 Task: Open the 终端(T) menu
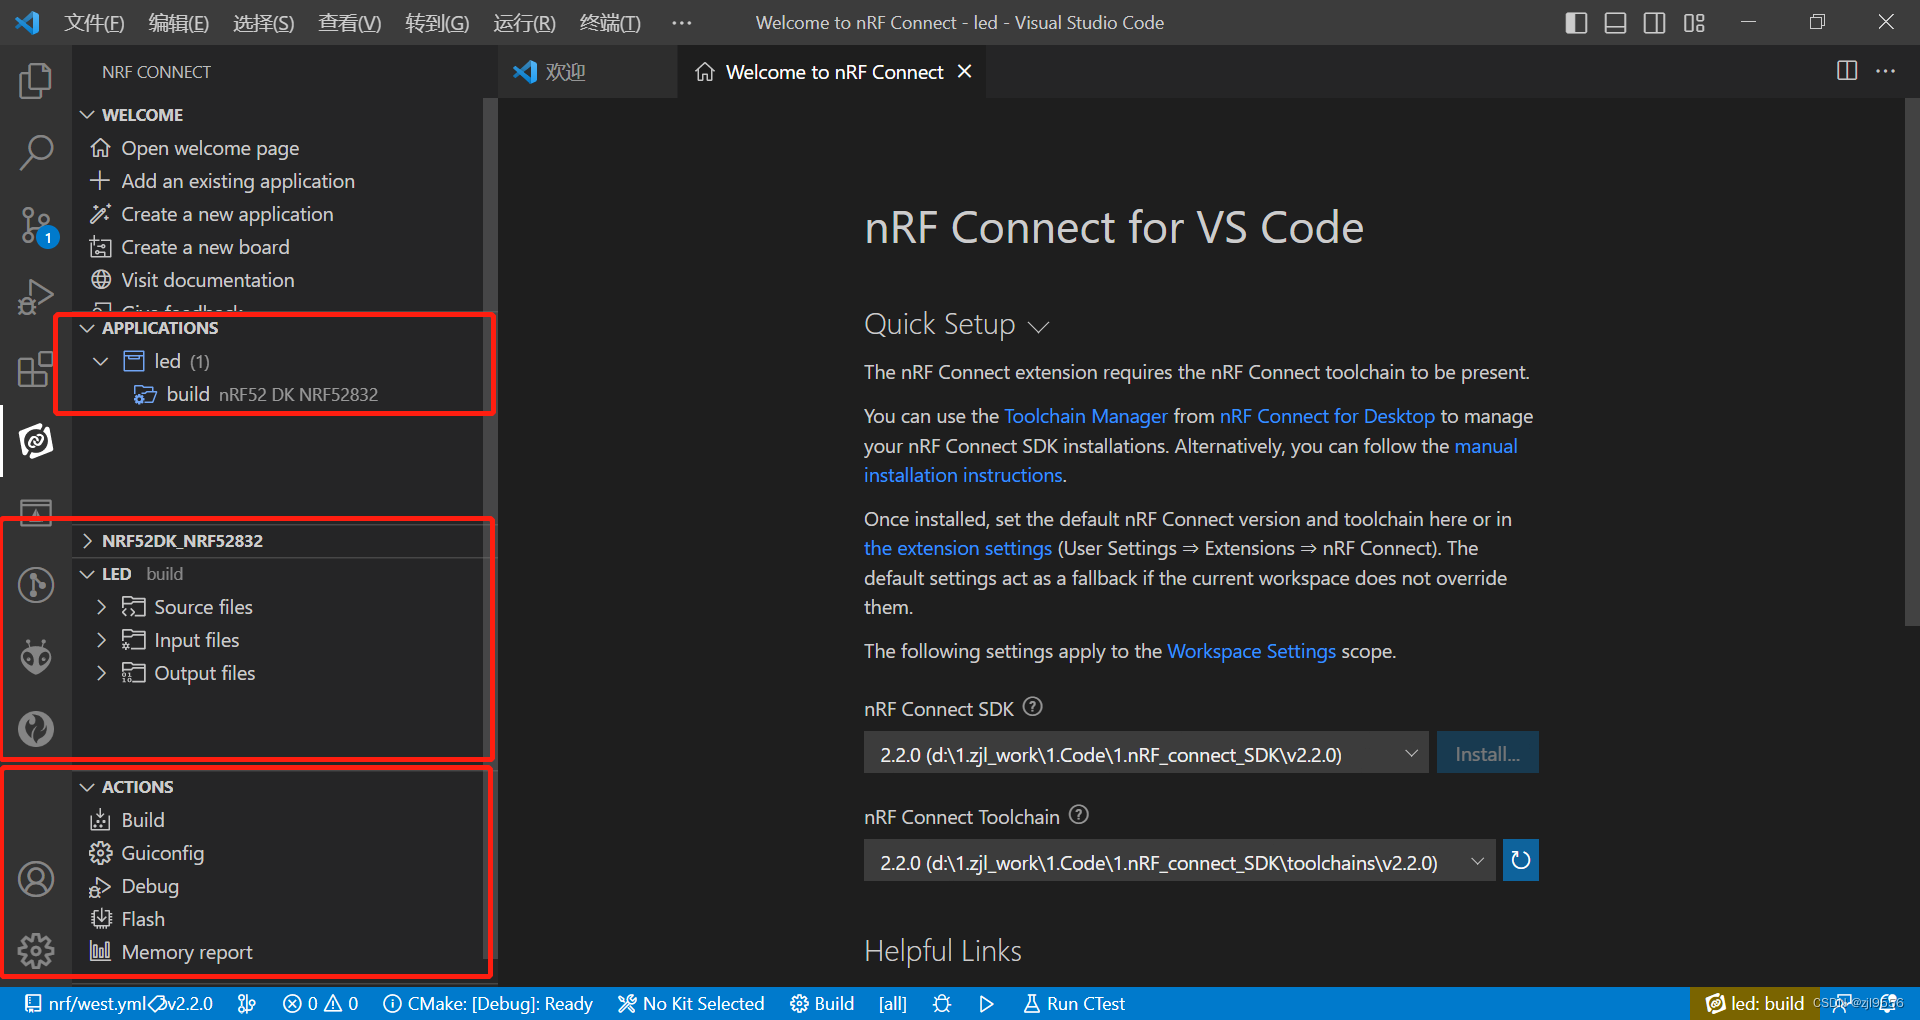tap(610, 22)
